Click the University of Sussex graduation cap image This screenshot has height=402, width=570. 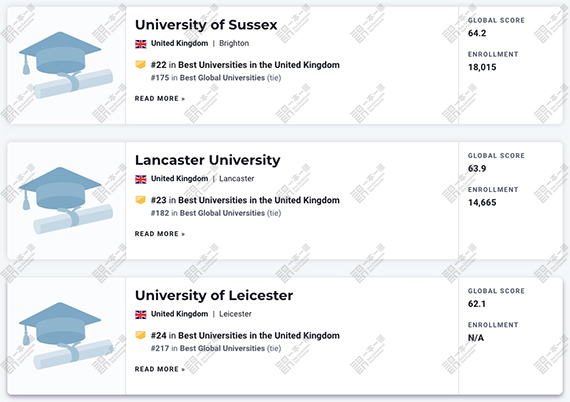(66, 65)
